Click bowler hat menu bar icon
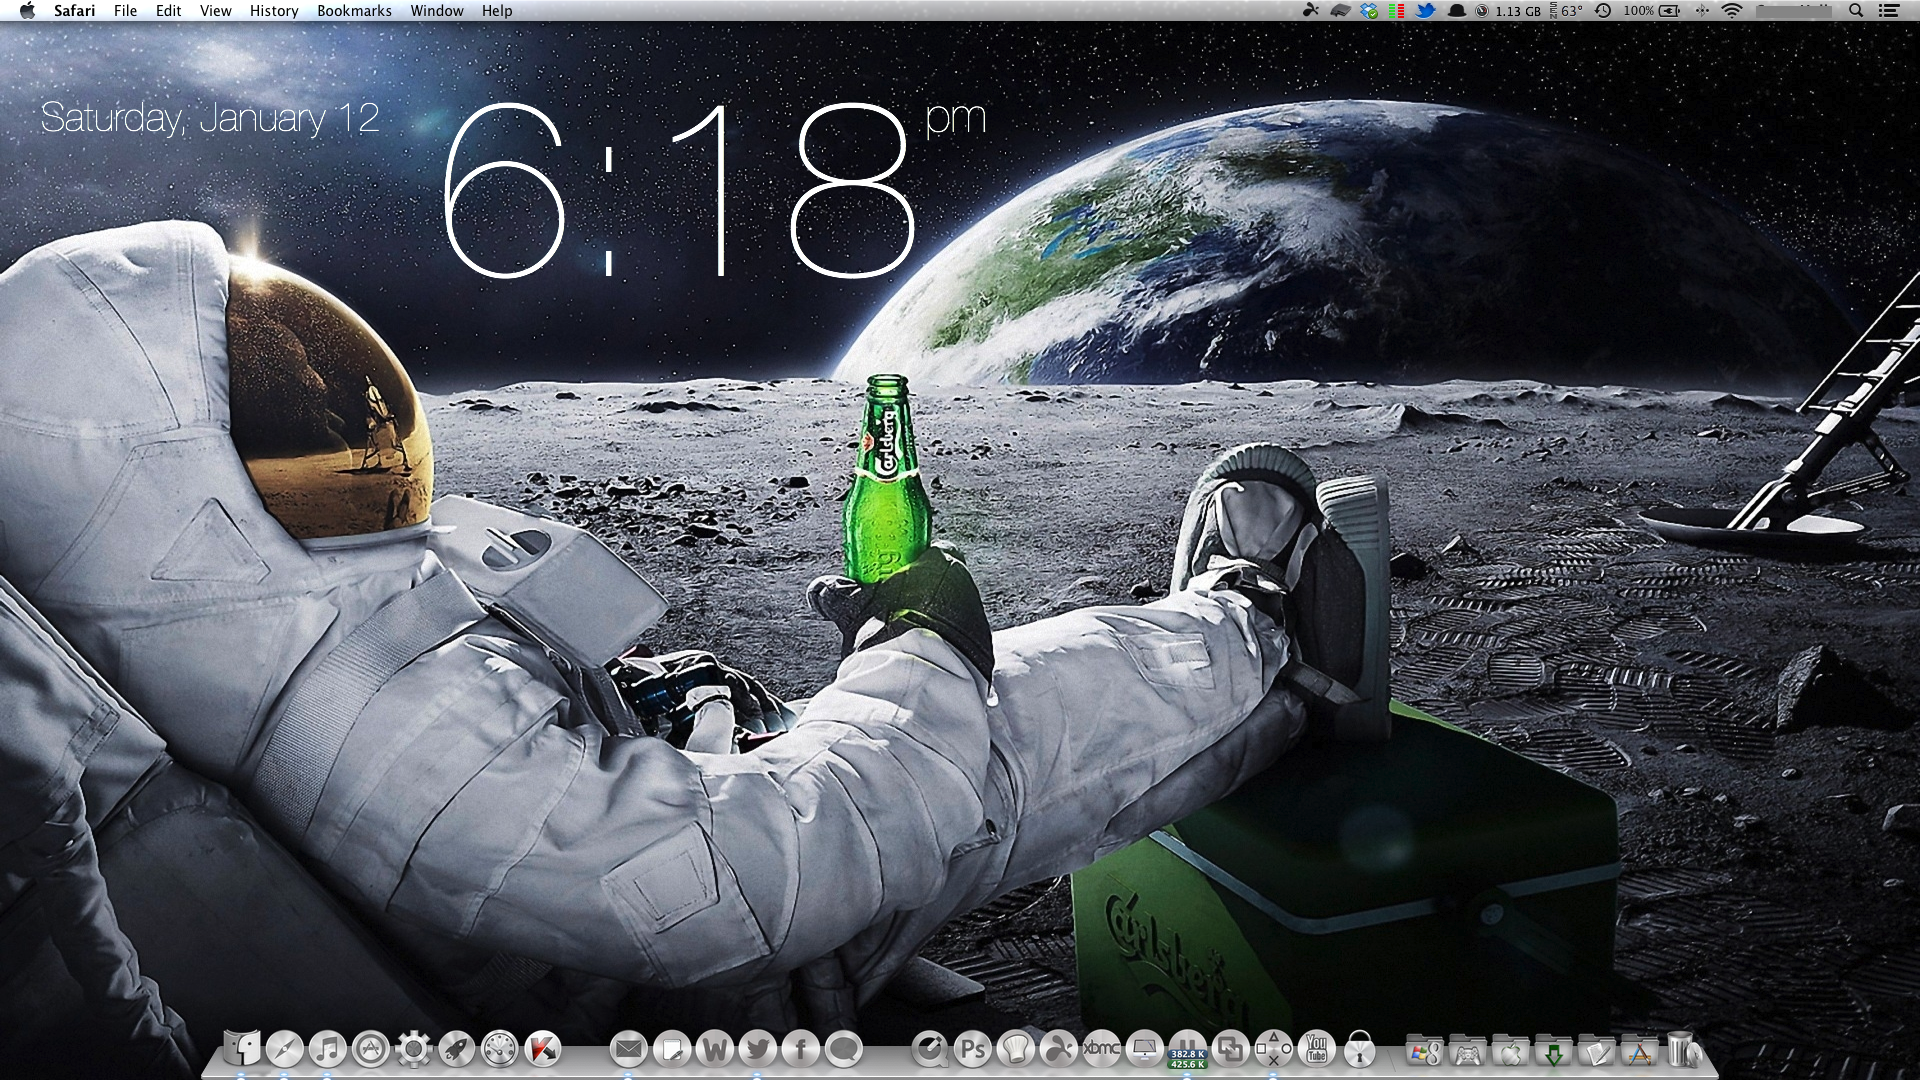The width and height of the screenshot is (1920, 1080). 1457,11
